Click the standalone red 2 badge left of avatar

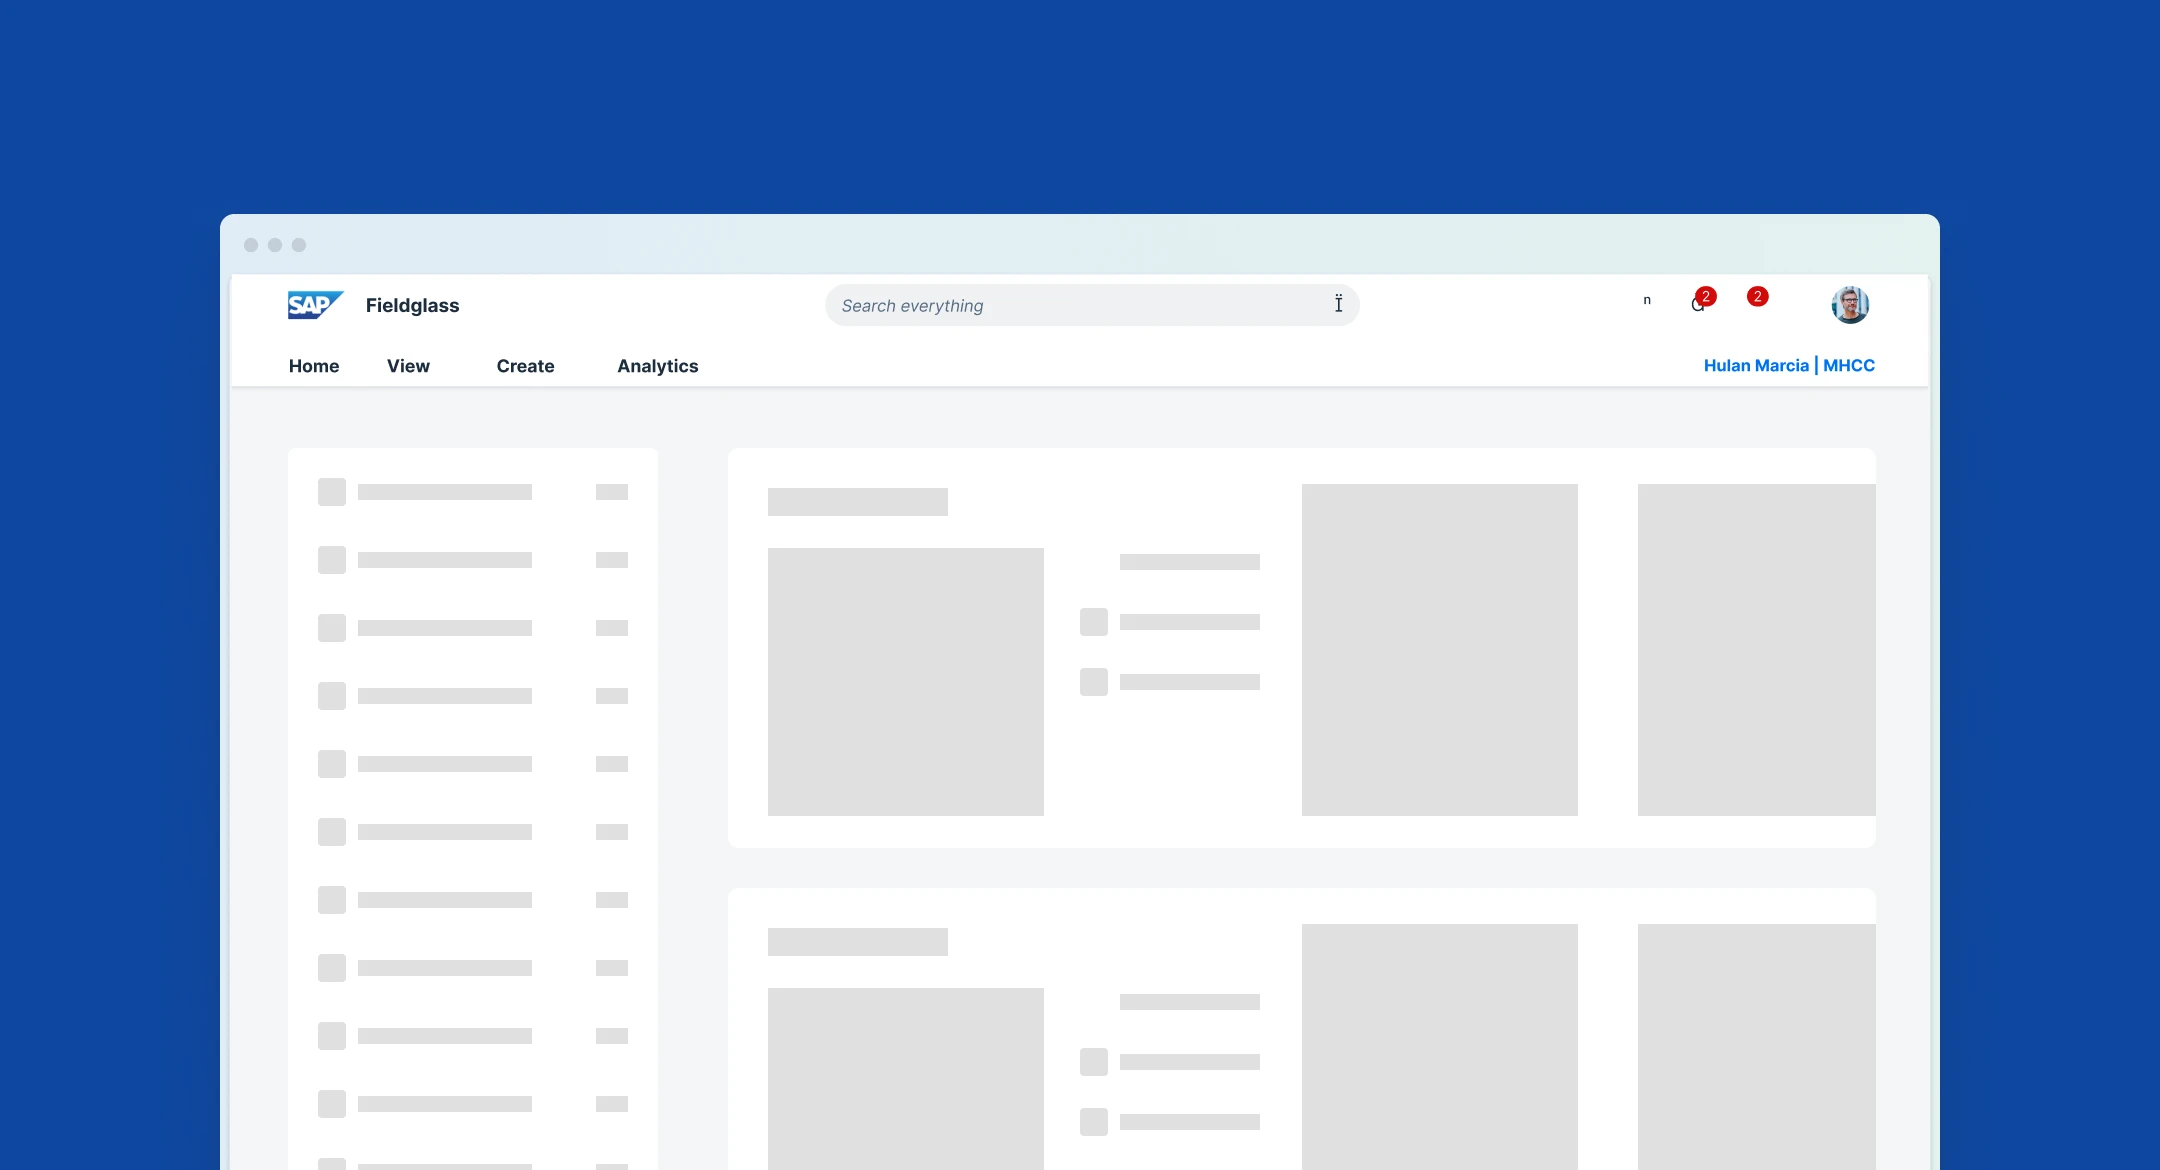click(1757, 296)
